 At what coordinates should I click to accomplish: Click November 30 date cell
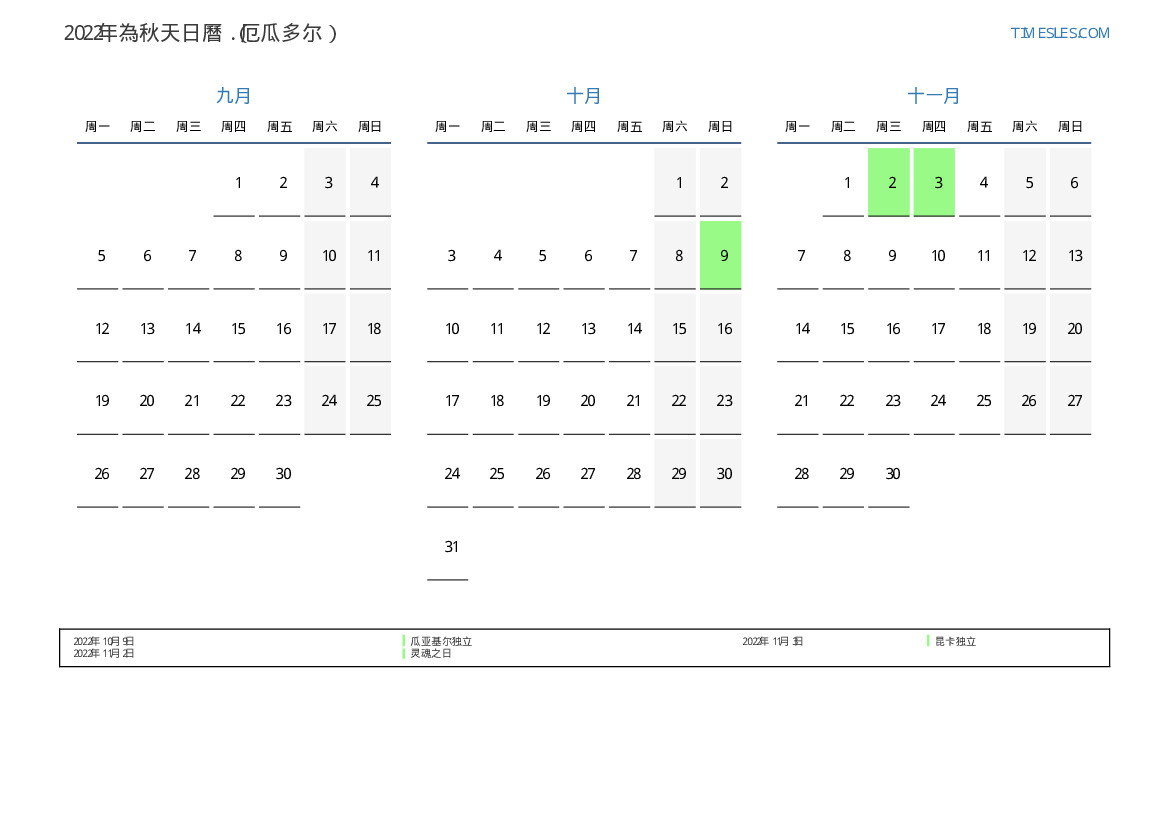tap(892, 474)
